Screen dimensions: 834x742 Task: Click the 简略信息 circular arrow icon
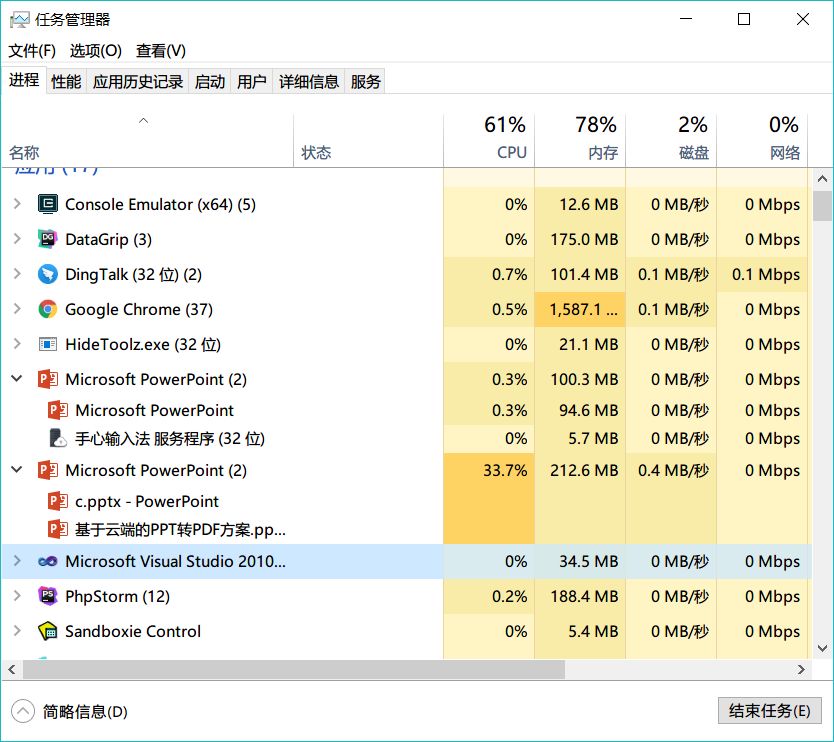coord(22,711)
